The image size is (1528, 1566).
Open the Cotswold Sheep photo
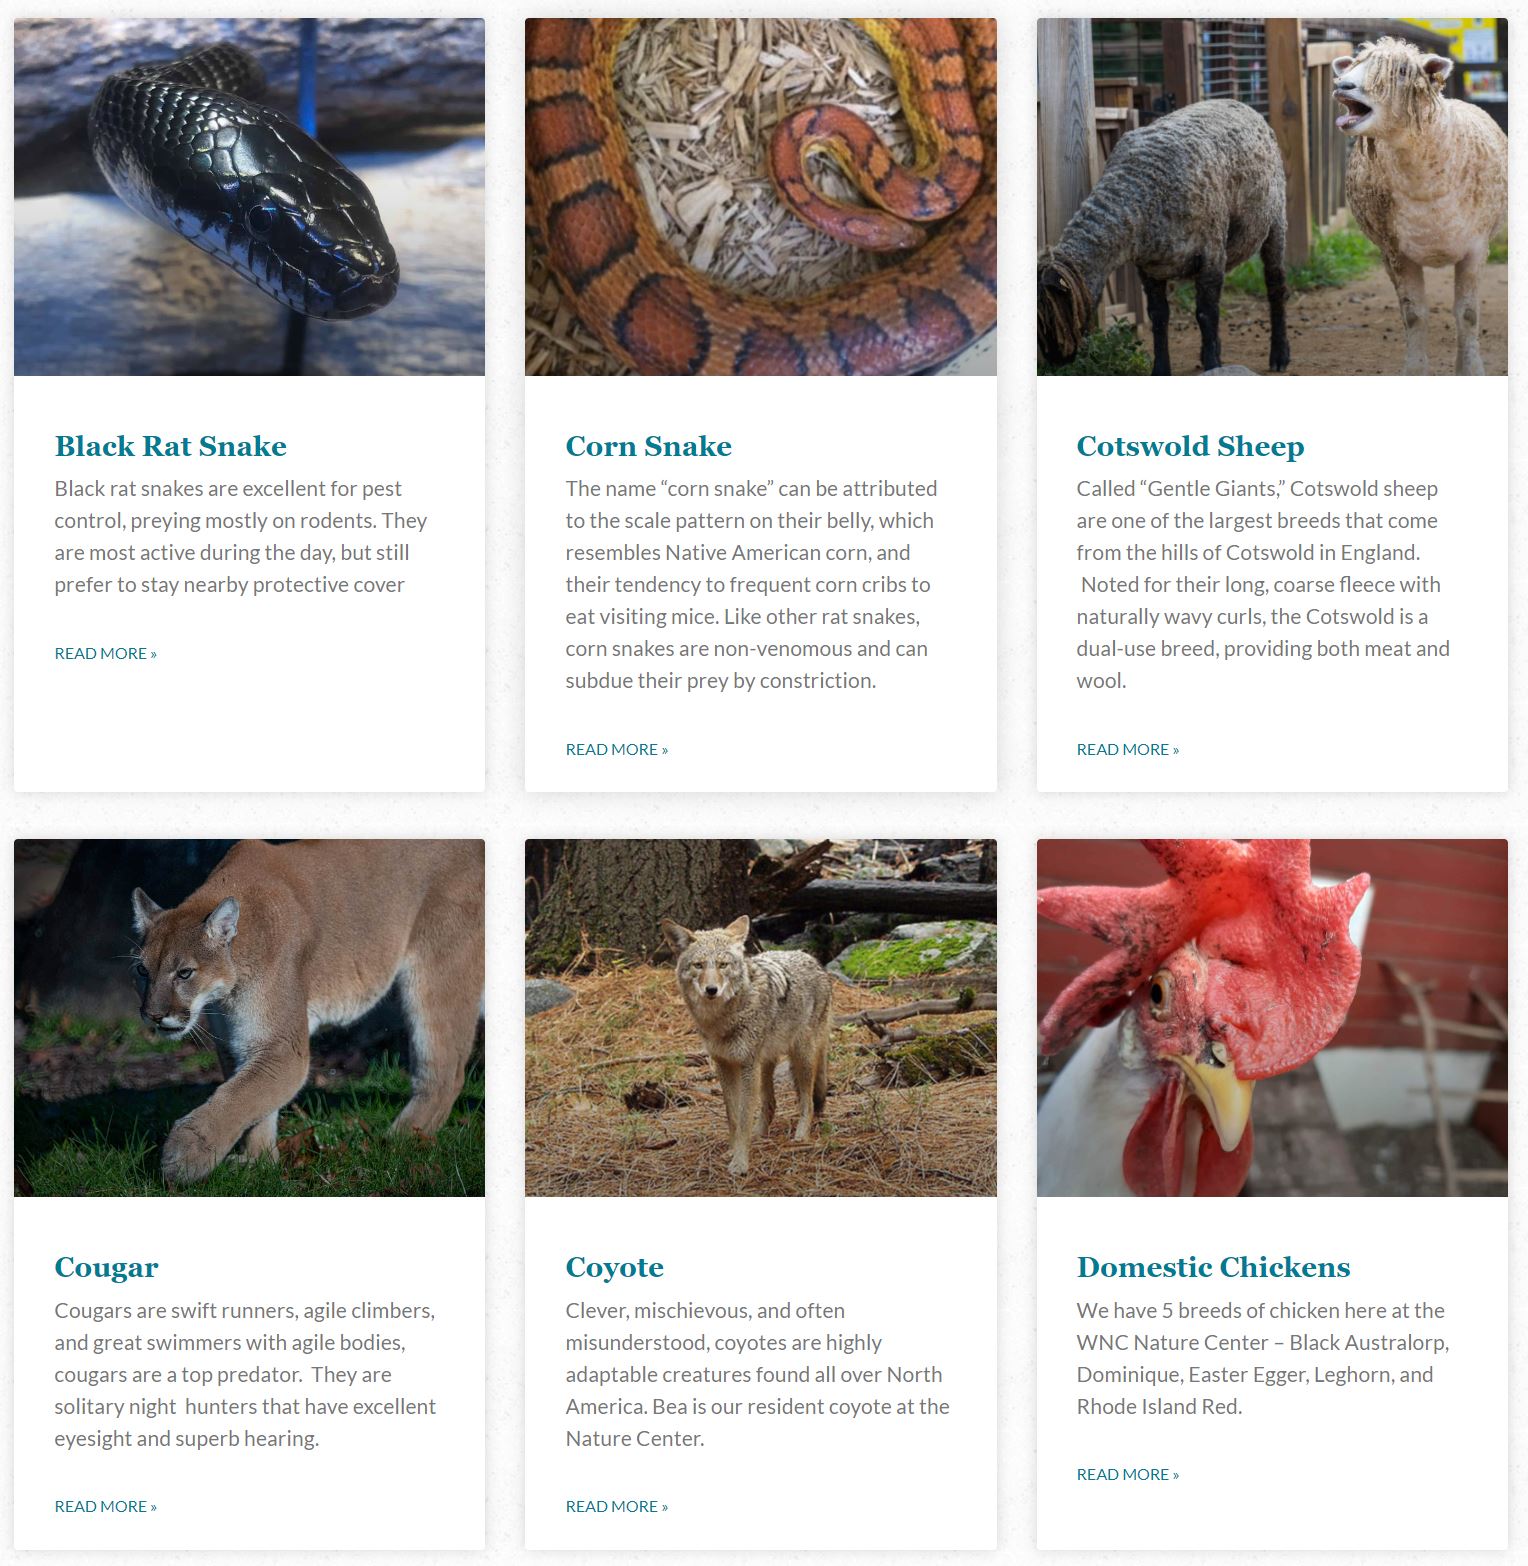[x=1272, y=197]
